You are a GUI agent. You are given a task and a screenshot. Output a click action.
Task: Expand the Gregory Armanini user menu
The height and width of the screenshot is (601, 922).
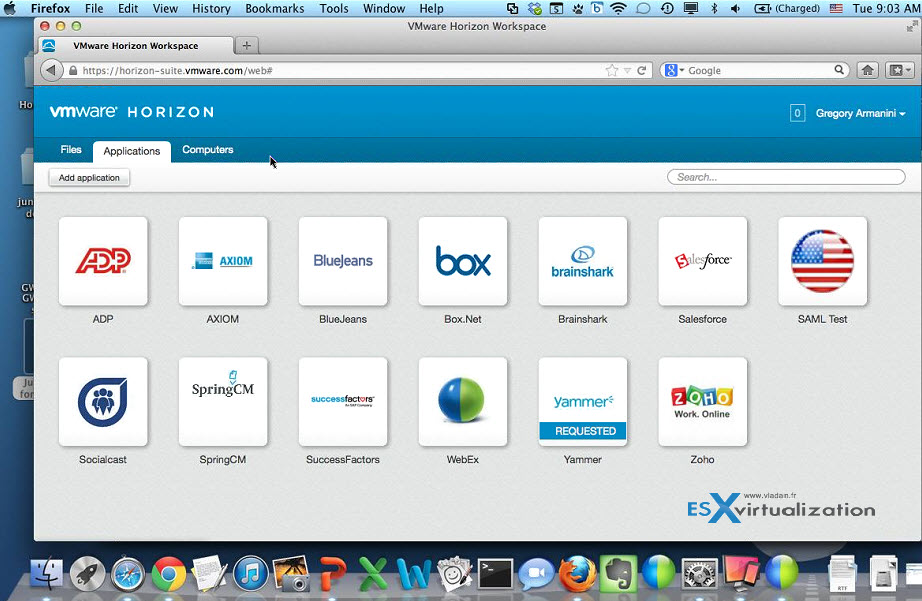860,113
